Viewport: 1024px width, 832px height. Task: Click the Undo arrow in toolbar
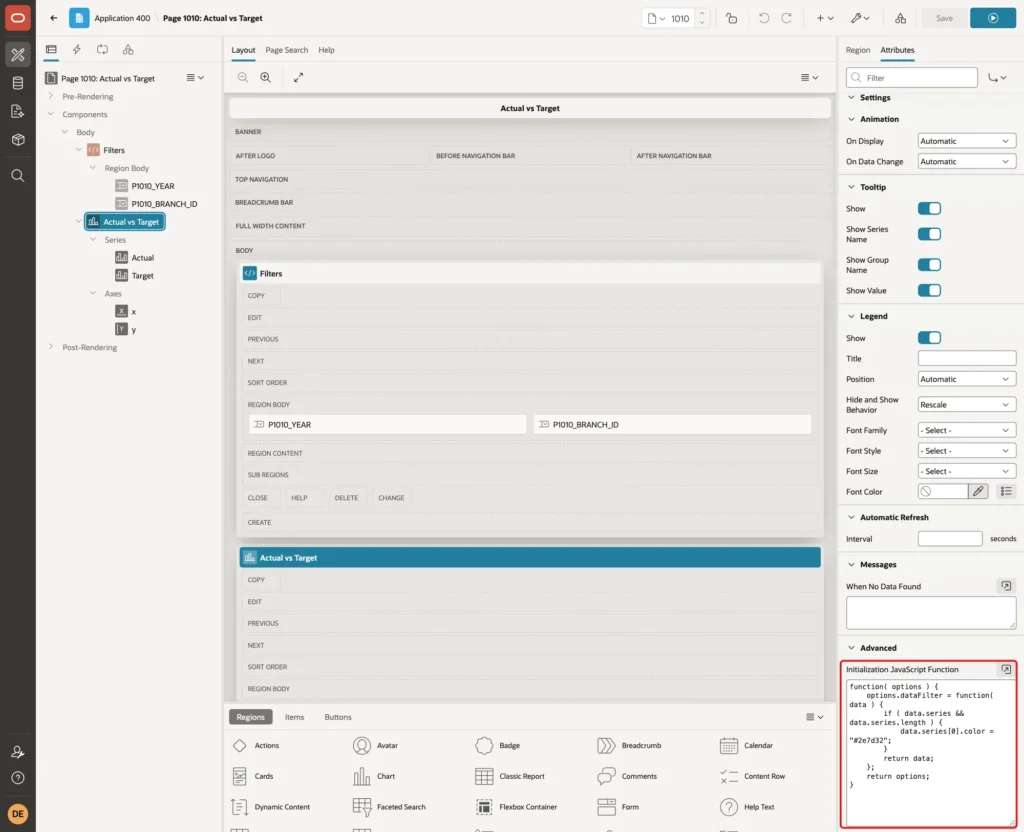pyautogui.click(x=763, y=18)
